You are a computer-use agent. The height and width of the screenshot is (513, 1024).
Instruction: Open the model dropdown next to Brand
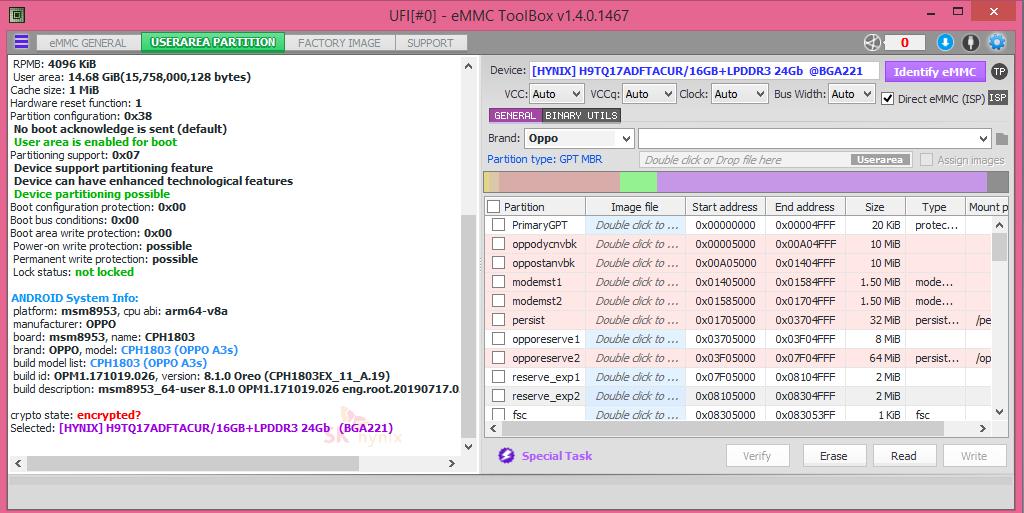814,138
